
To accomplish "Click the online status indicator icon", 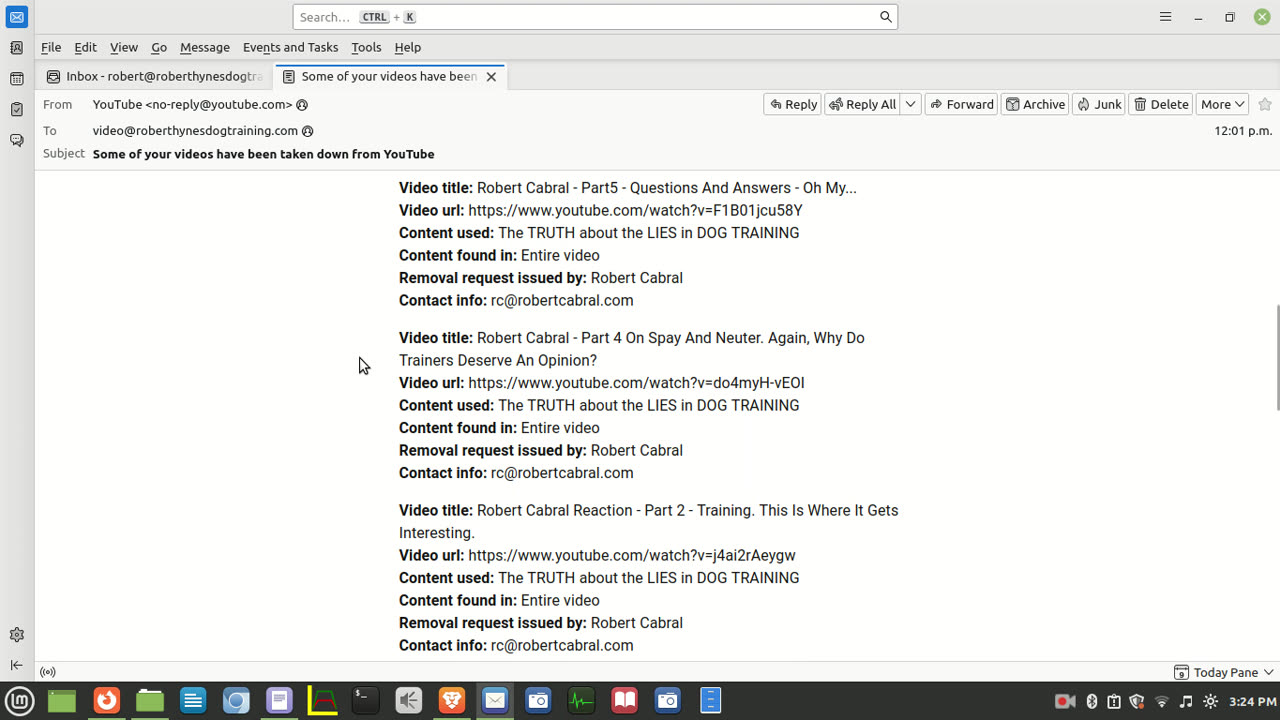I will [x=48, y=672].
